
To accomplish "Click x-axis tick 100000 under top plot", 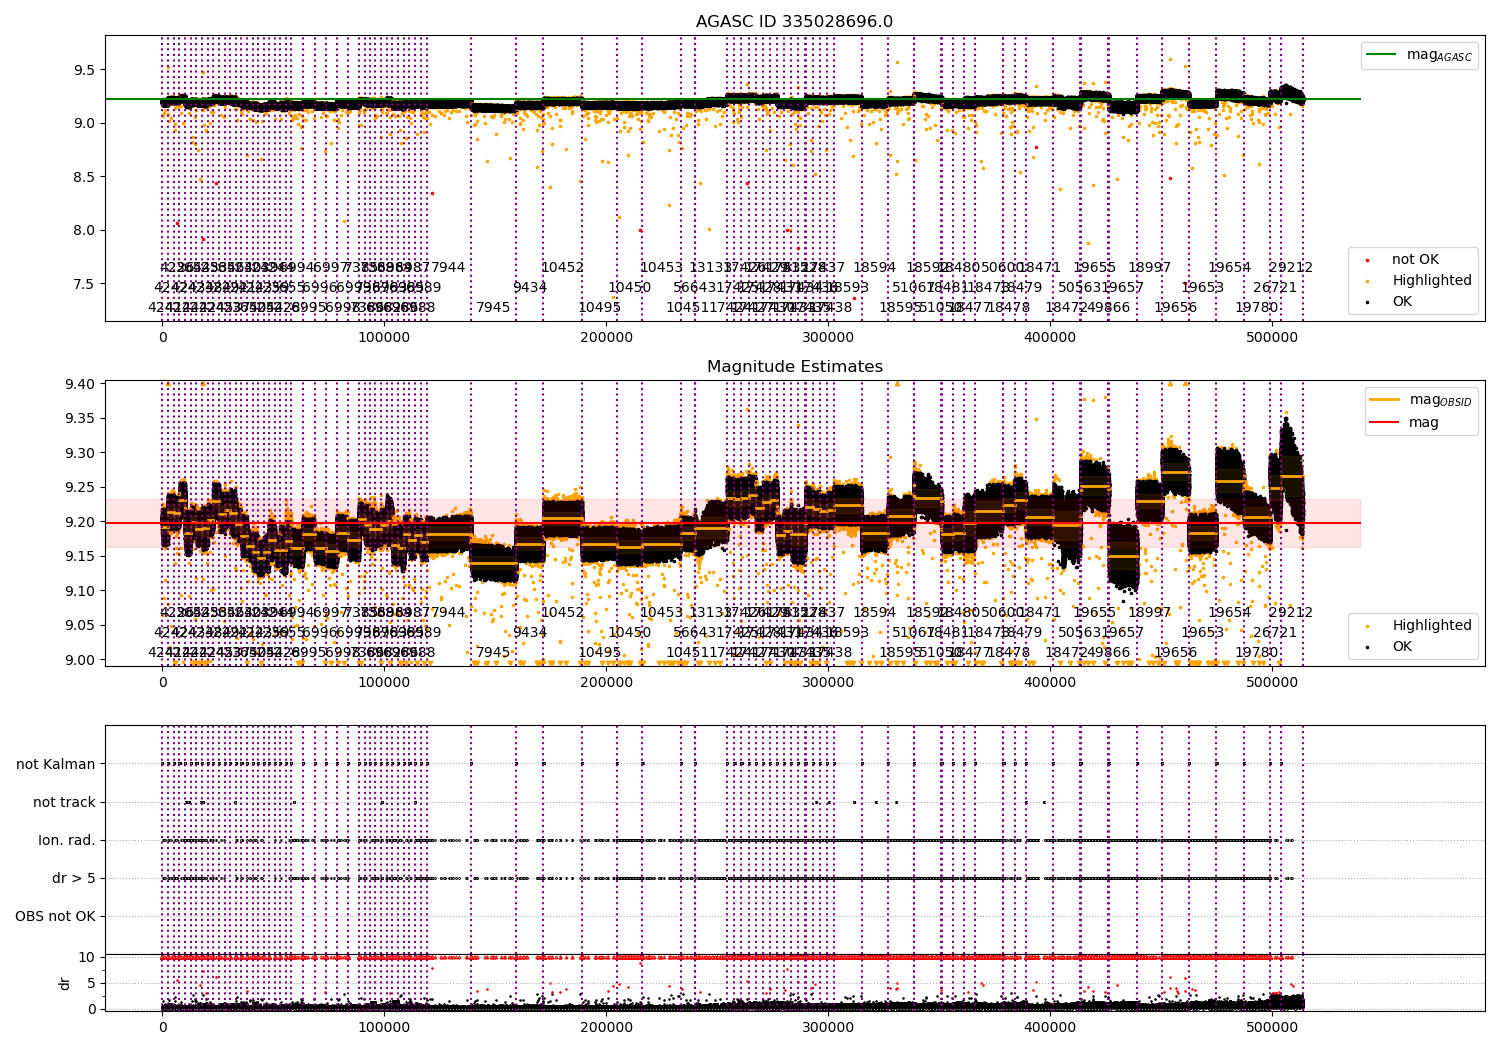I will click(384, 337).
